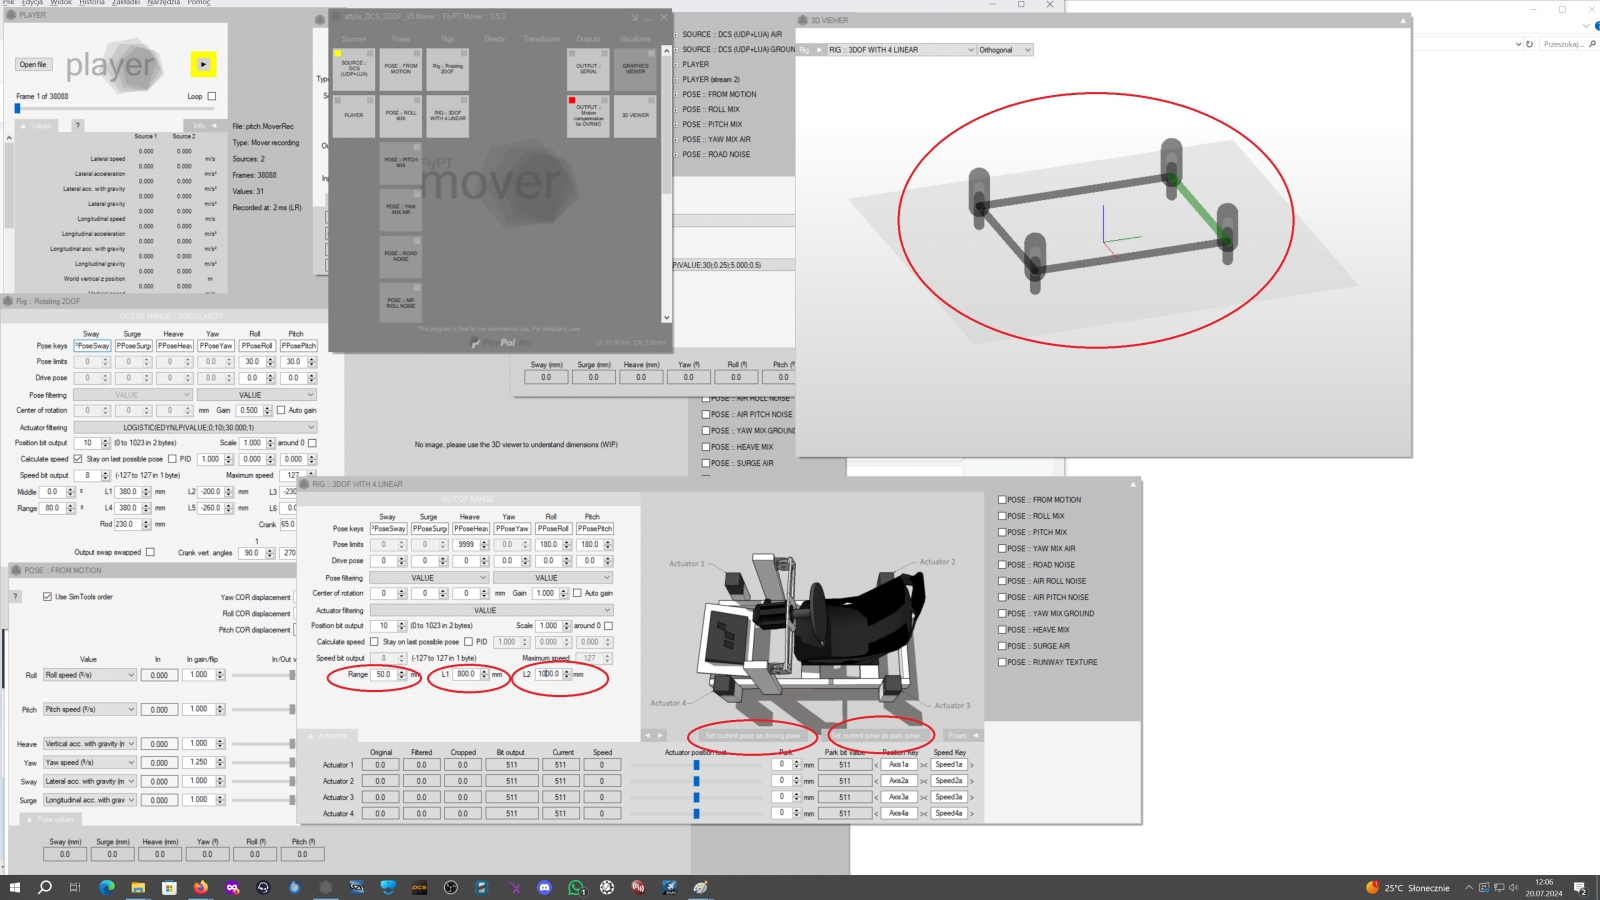Screen dimensions: 1600x900
Task: Click Set current pose as driving pose
Action: 753,736
